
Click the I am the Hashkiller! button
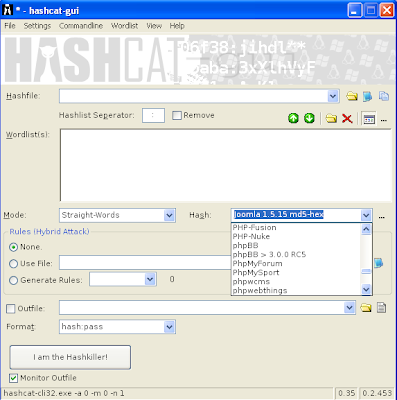70,357
